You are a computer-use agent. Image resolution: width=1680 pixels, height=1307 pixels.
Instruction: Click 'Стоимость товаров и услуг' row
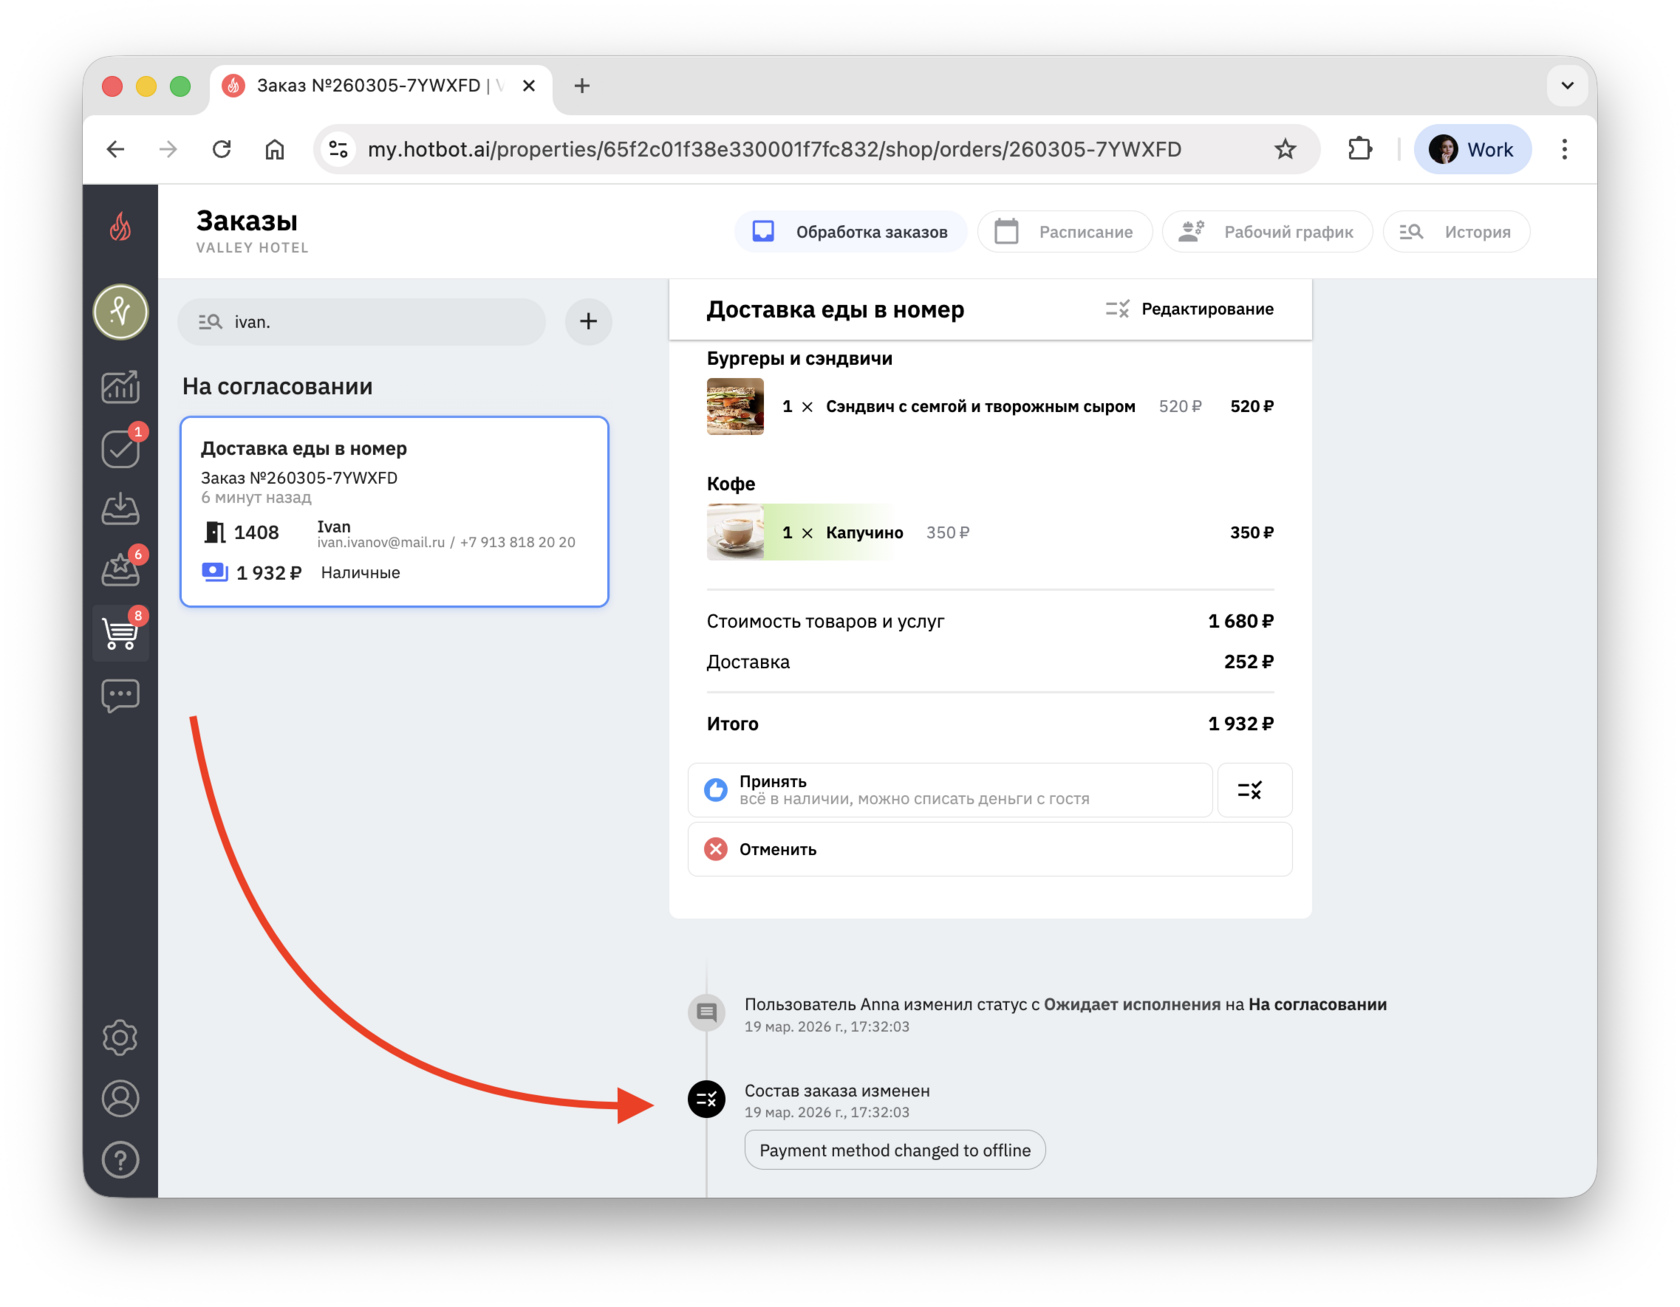point(990,621)
